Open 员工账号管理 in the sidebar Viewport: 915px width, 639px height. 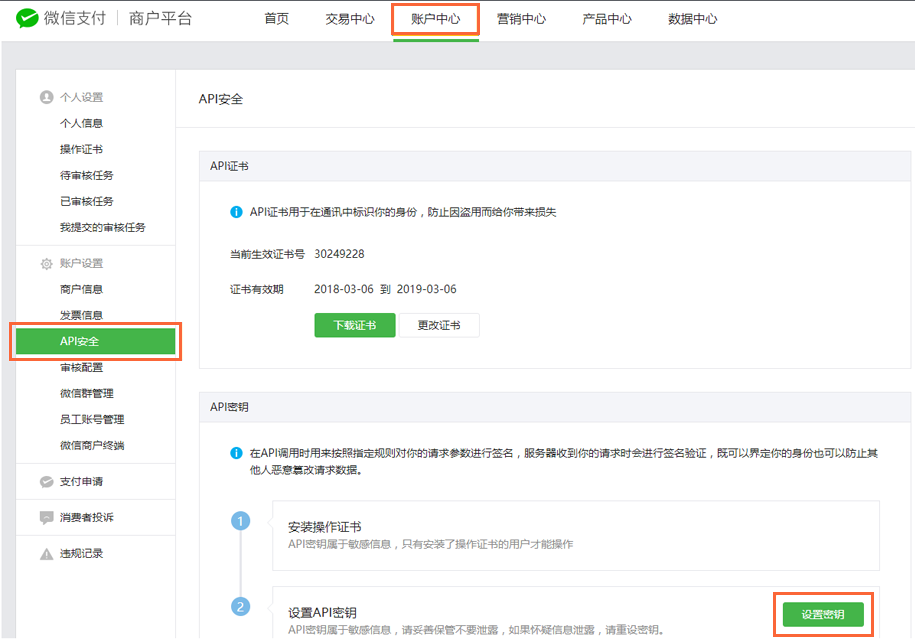[x=92, y=419]
